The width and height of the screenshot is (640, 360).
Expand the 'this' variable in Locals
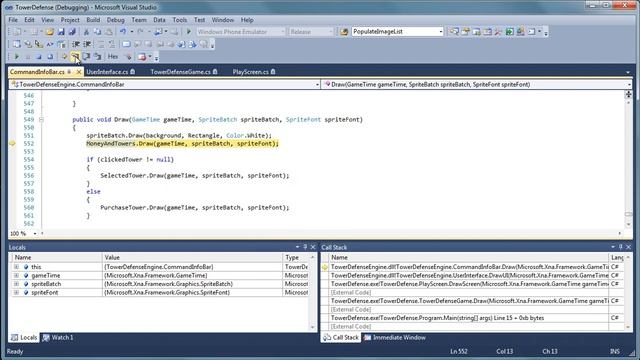(16, 267)
